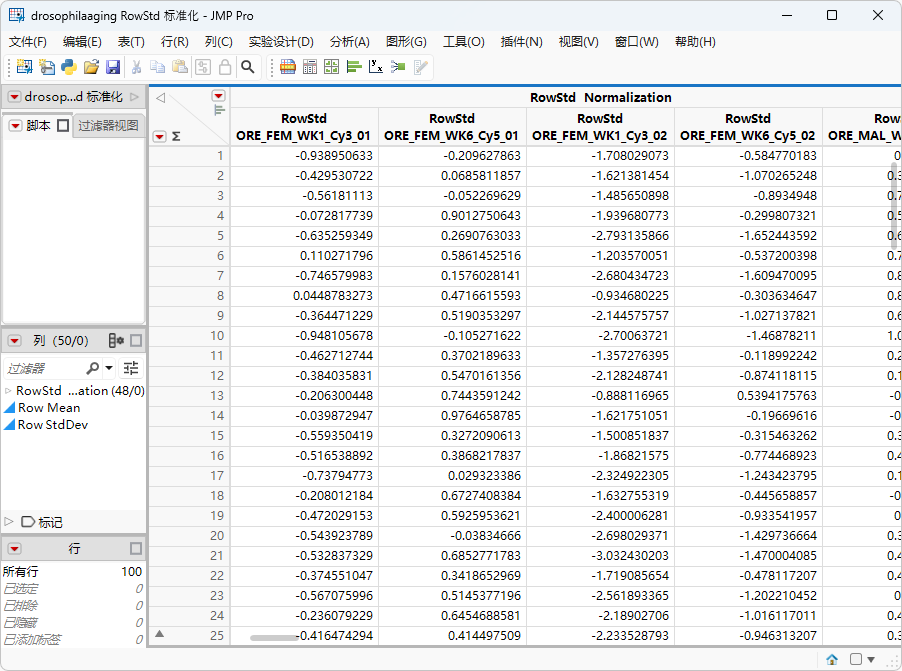Expand the RowStd ...ation (48/0) column group
The image size is (902, 671).
pyautogui.click(x=8, y=391)
